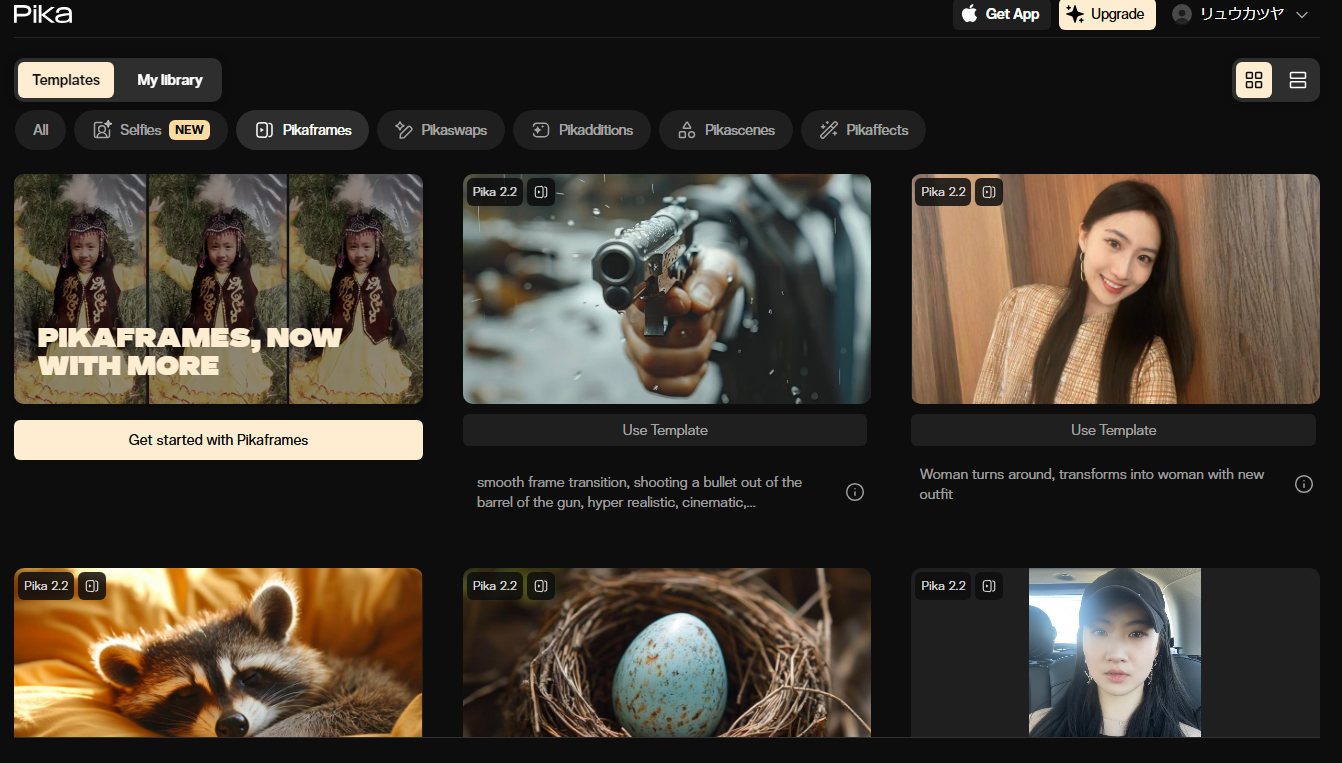The height and width of the screenshot is (763, 1342).
Task: Filter templates by Pikaffects
Action: [863, 130]
